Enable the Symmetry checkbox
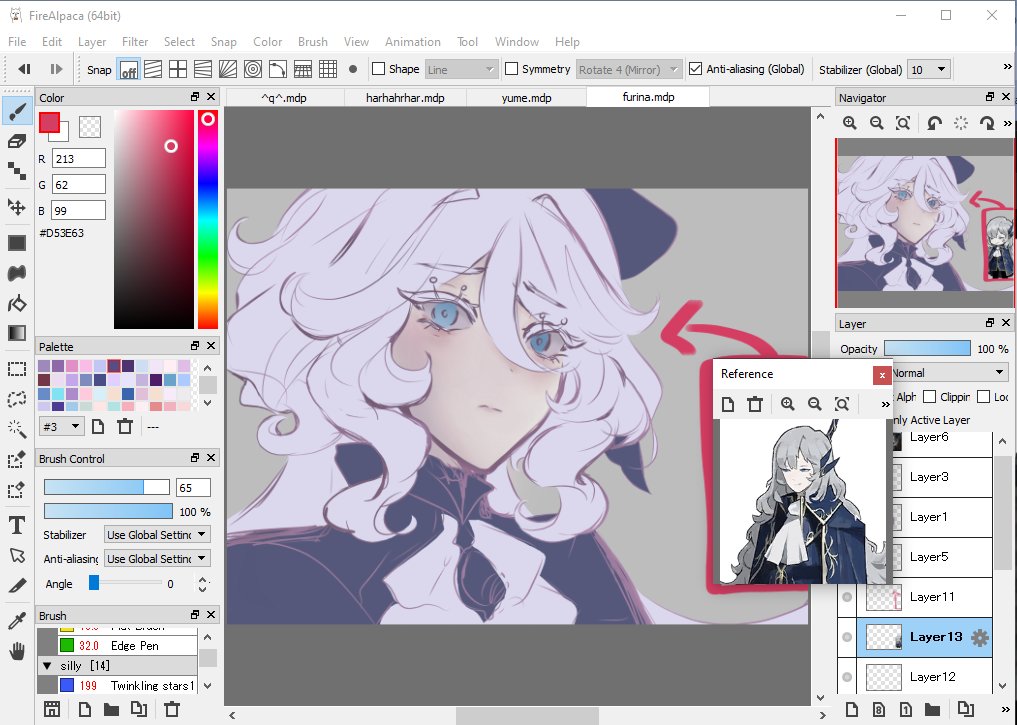Viewport: 1017px width, 725px height. (x=512, y=69)
